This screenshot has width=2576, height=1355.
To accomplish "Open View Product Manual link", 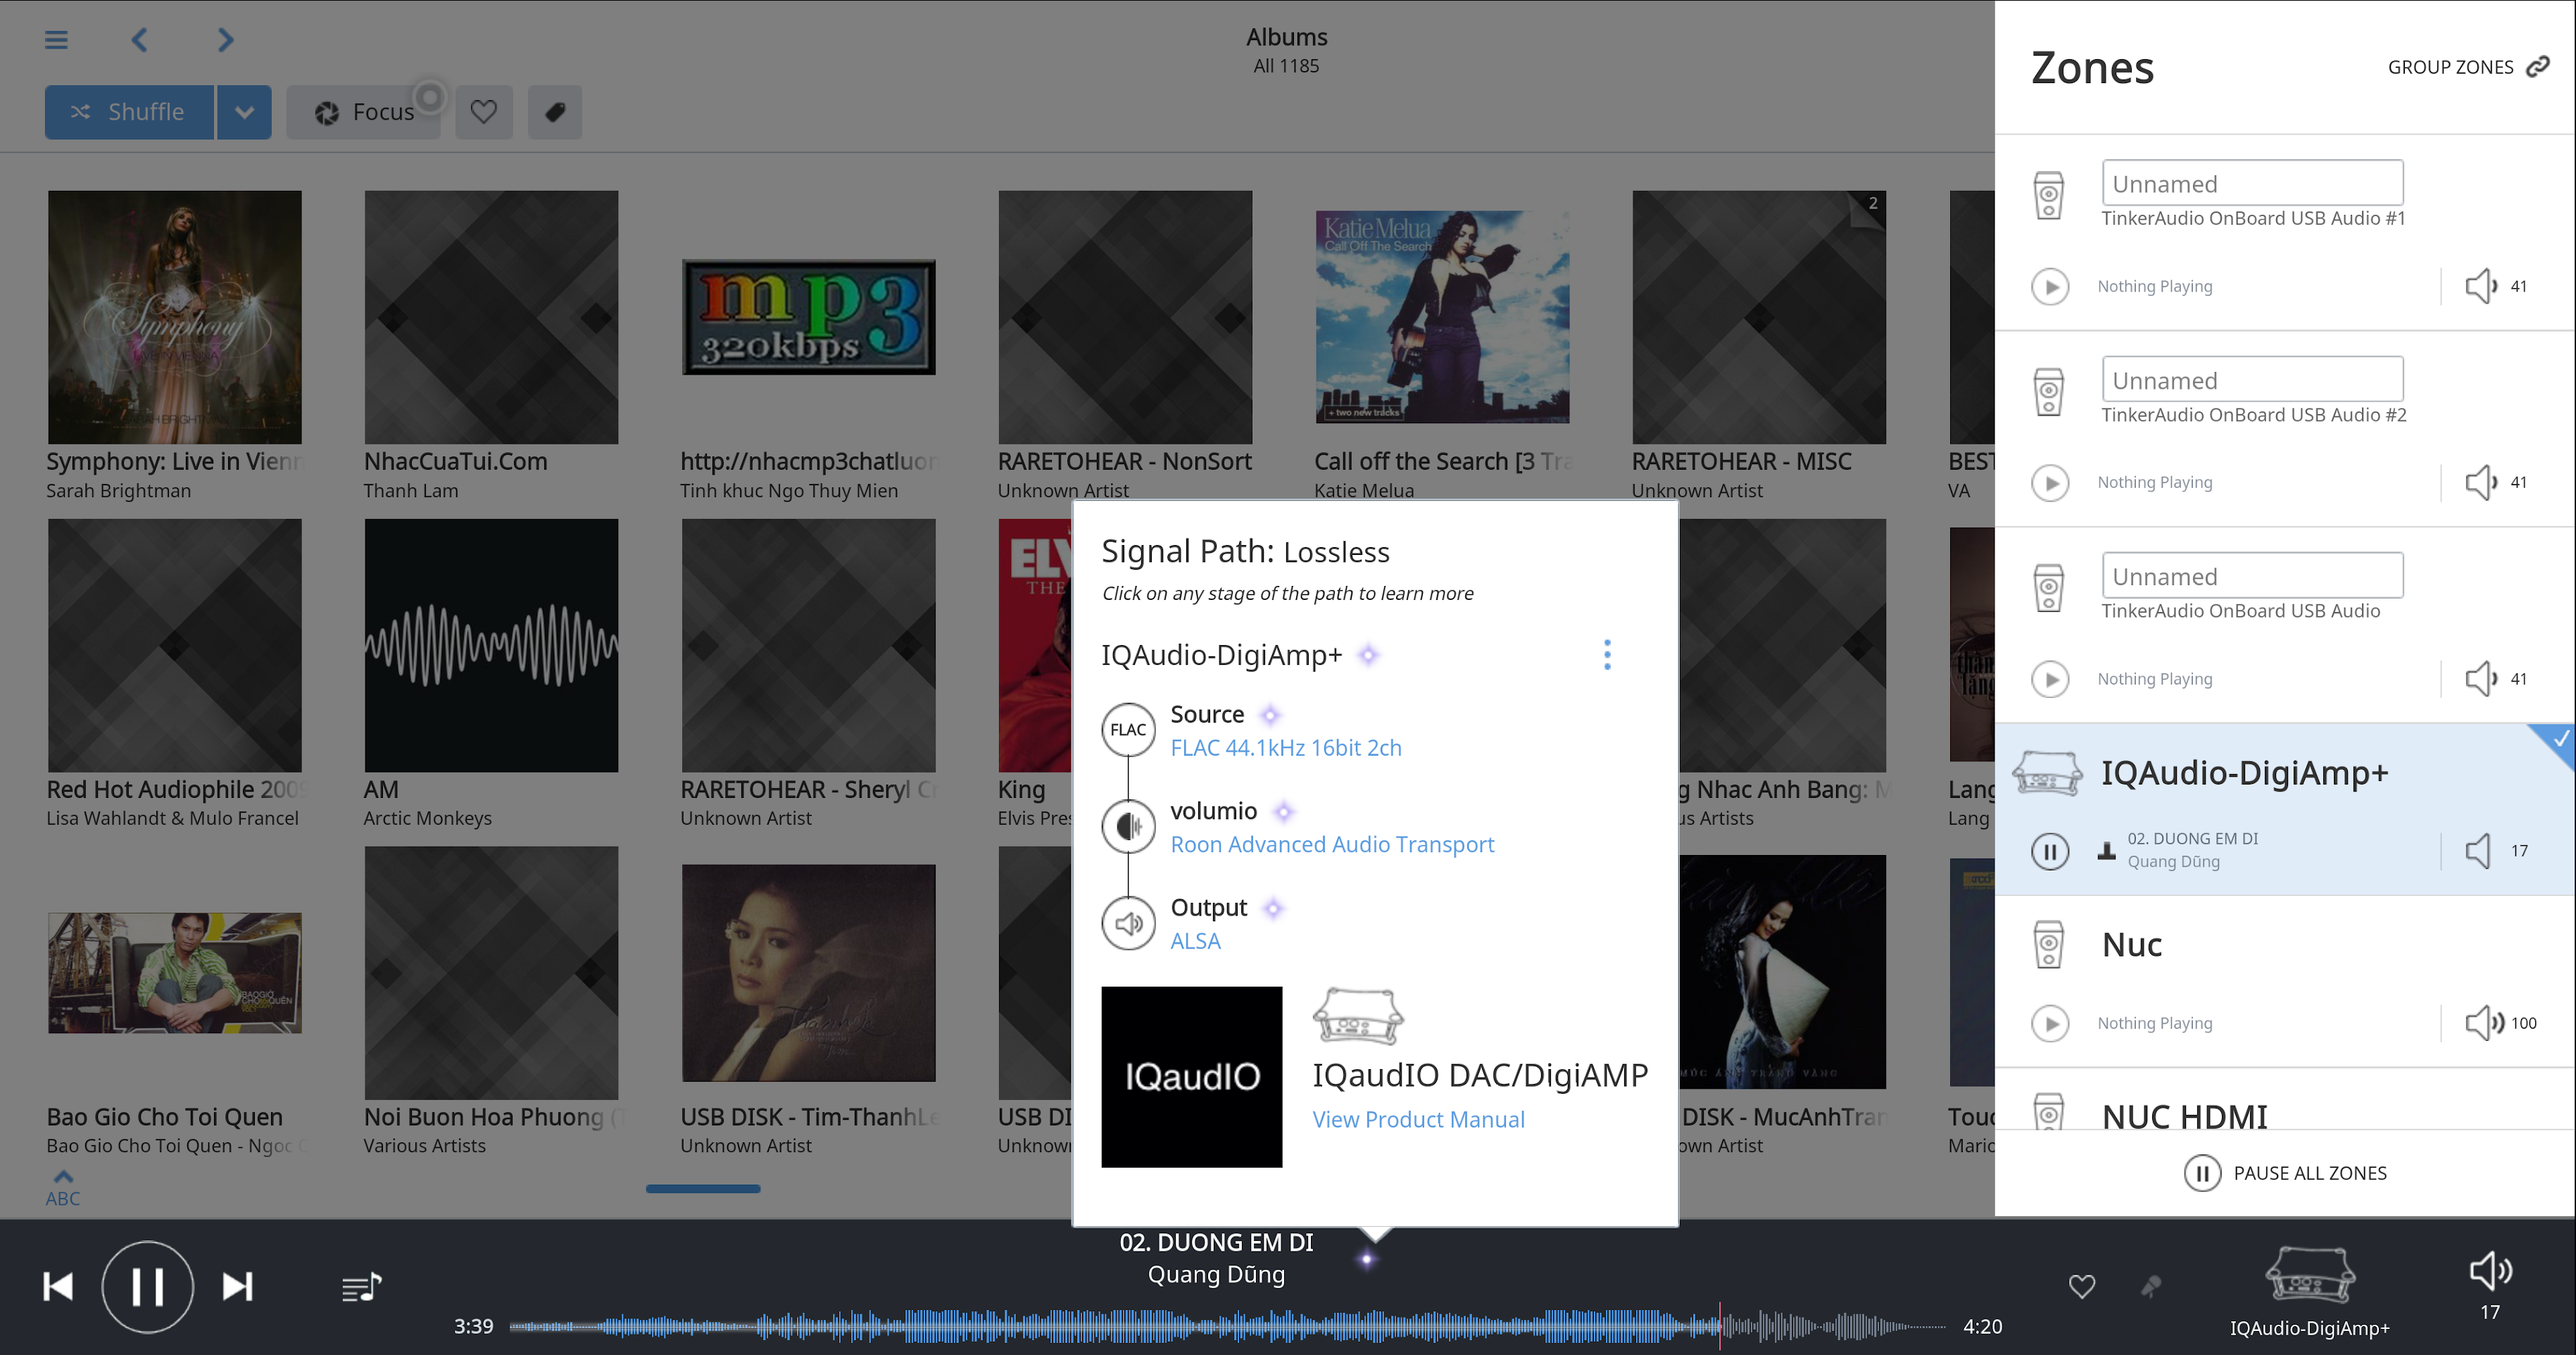I will coord(1418,1120).
